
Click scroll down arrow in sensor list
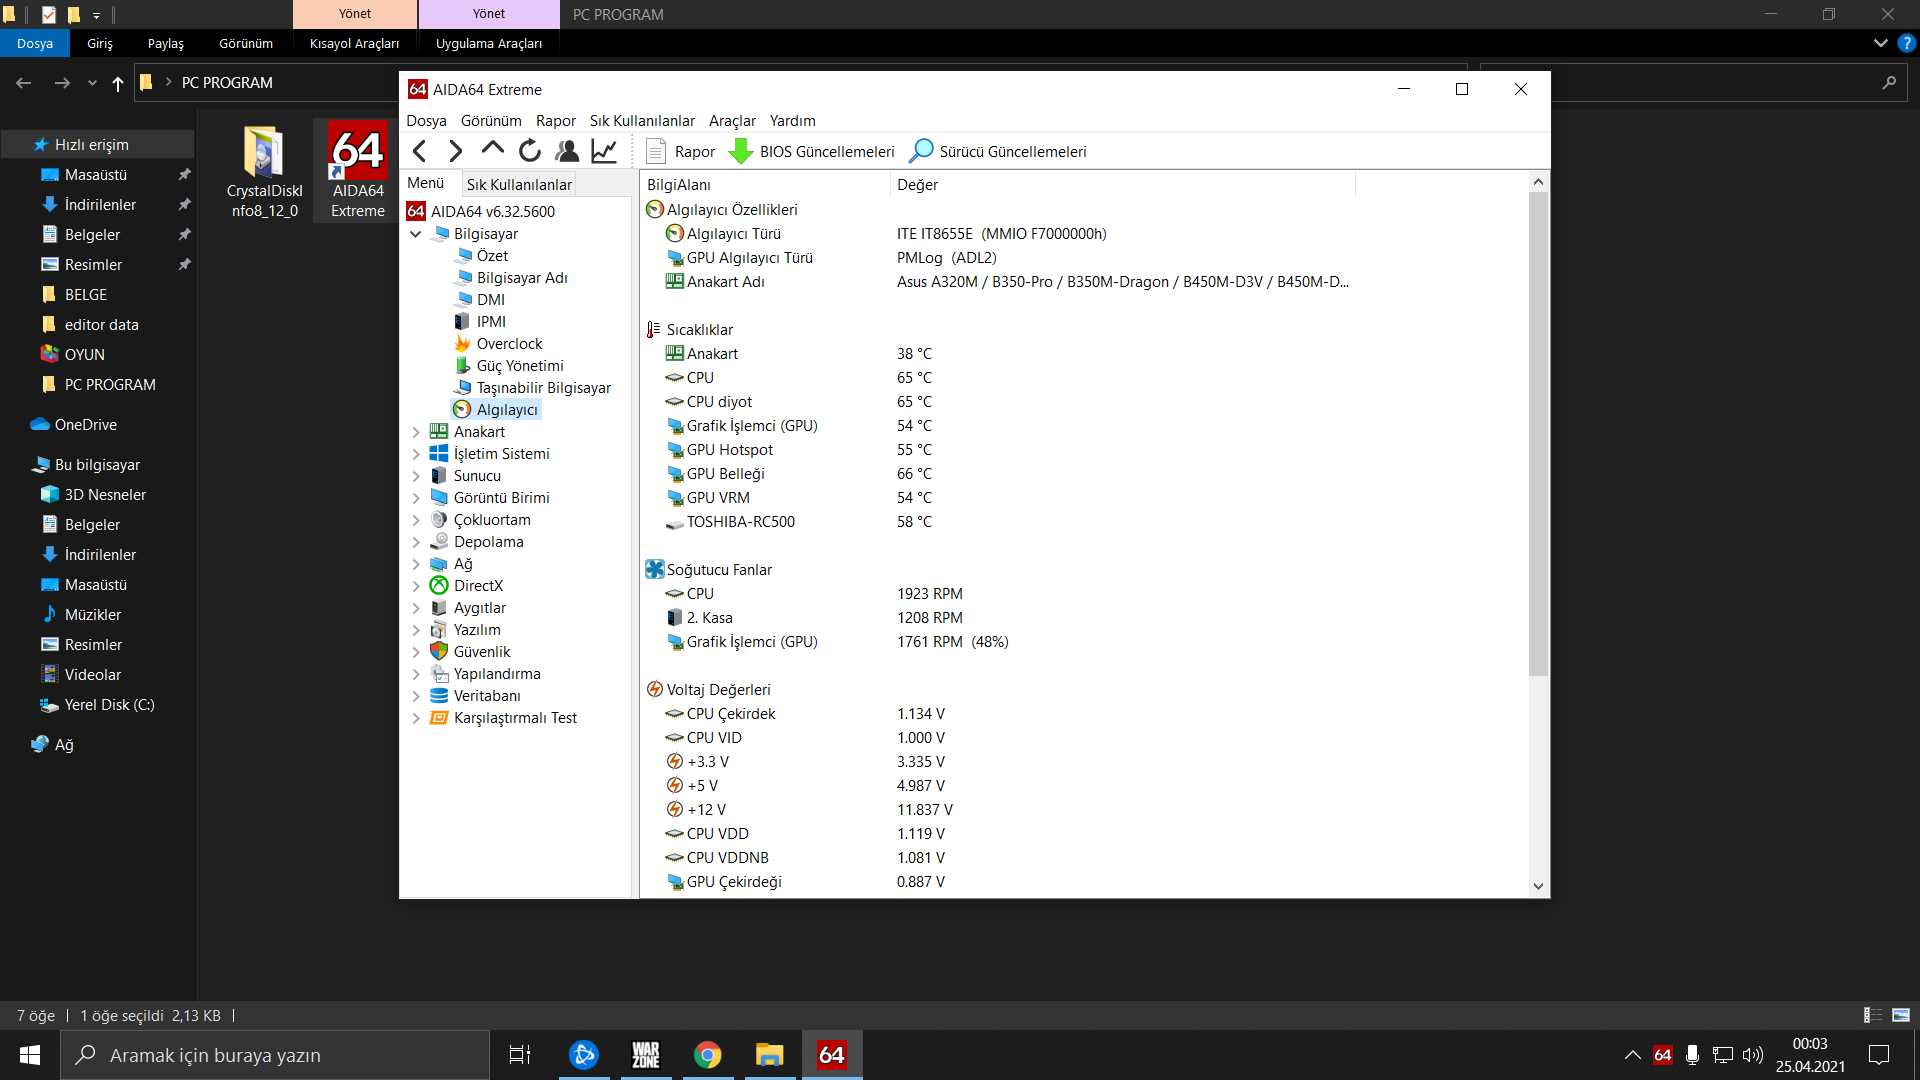(1538, 886)
